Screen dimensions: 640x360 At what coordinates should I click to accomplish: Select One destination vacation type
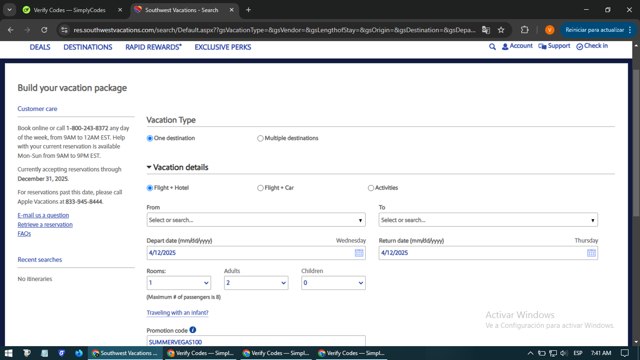pos(150,138)
